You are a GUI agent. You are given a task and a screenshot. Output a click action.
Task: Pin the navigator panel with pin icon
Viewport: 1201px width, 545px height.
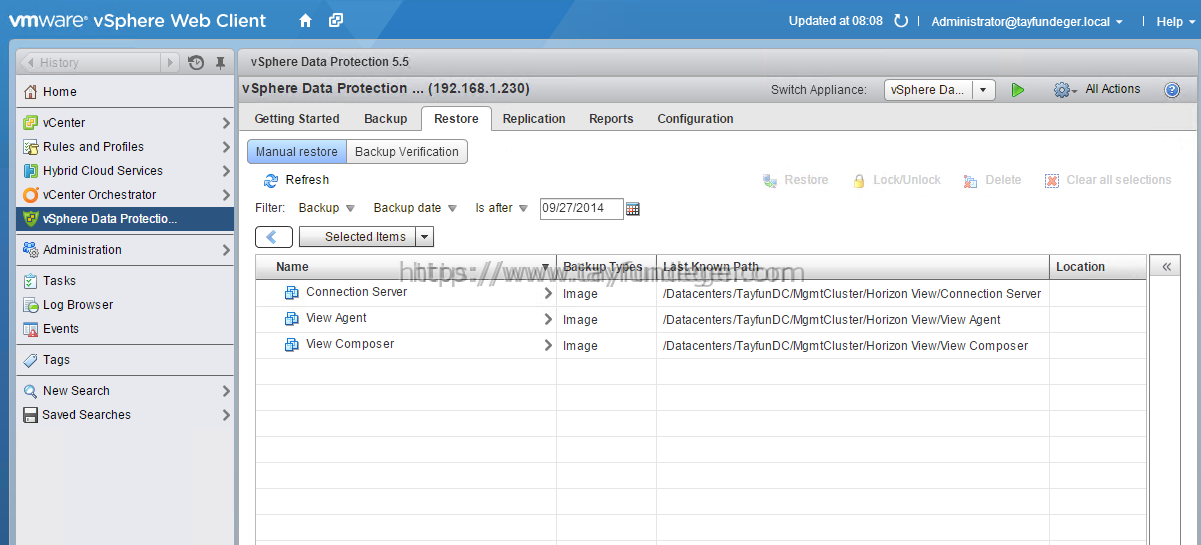tap(220, 62)
